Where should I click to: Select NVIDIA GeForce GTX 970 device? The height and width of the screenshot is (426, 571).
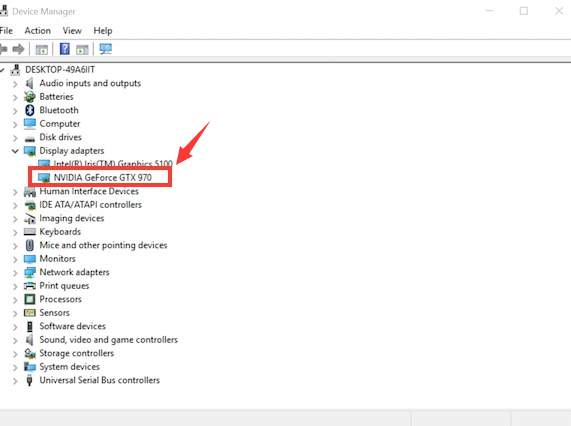tap(102, 177)
